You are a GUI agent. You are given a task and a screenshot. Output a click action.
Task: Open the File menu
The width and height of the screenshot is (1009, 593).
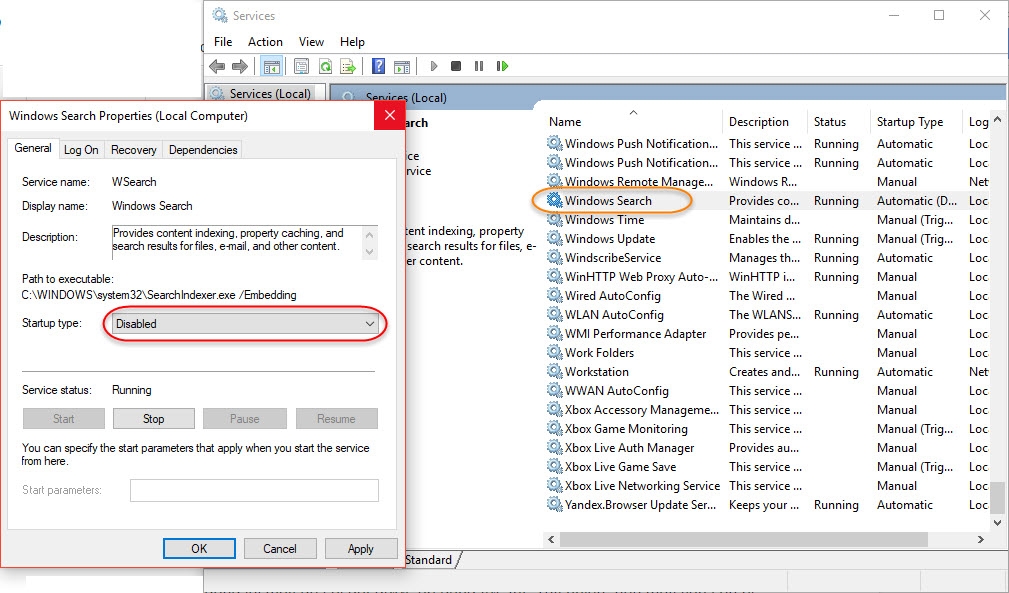223,42
